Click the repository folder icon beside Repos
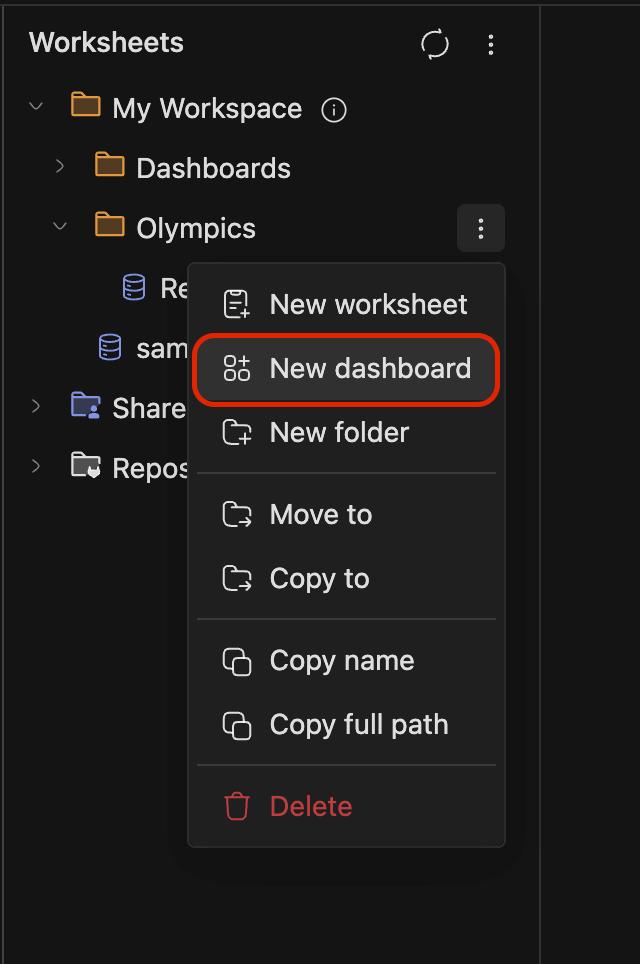640x964 pixels. point(85,466)
